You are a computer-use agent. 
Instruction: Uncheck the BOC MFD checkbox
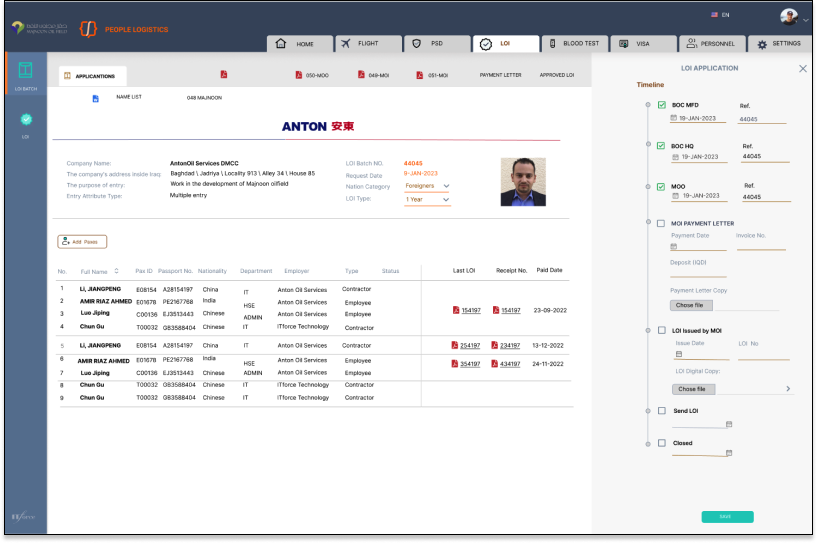pos(661,105)
